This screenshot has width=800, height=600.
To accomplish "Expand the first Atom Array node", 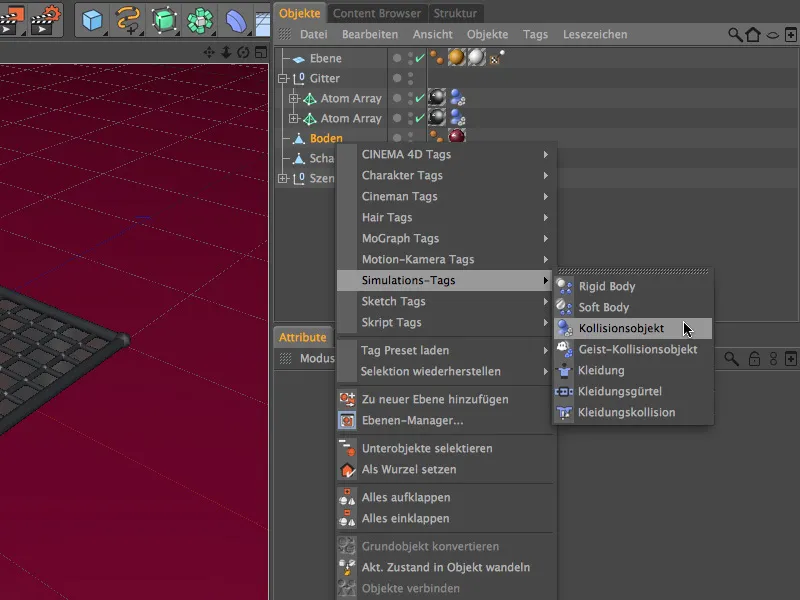I will (293, 98).
